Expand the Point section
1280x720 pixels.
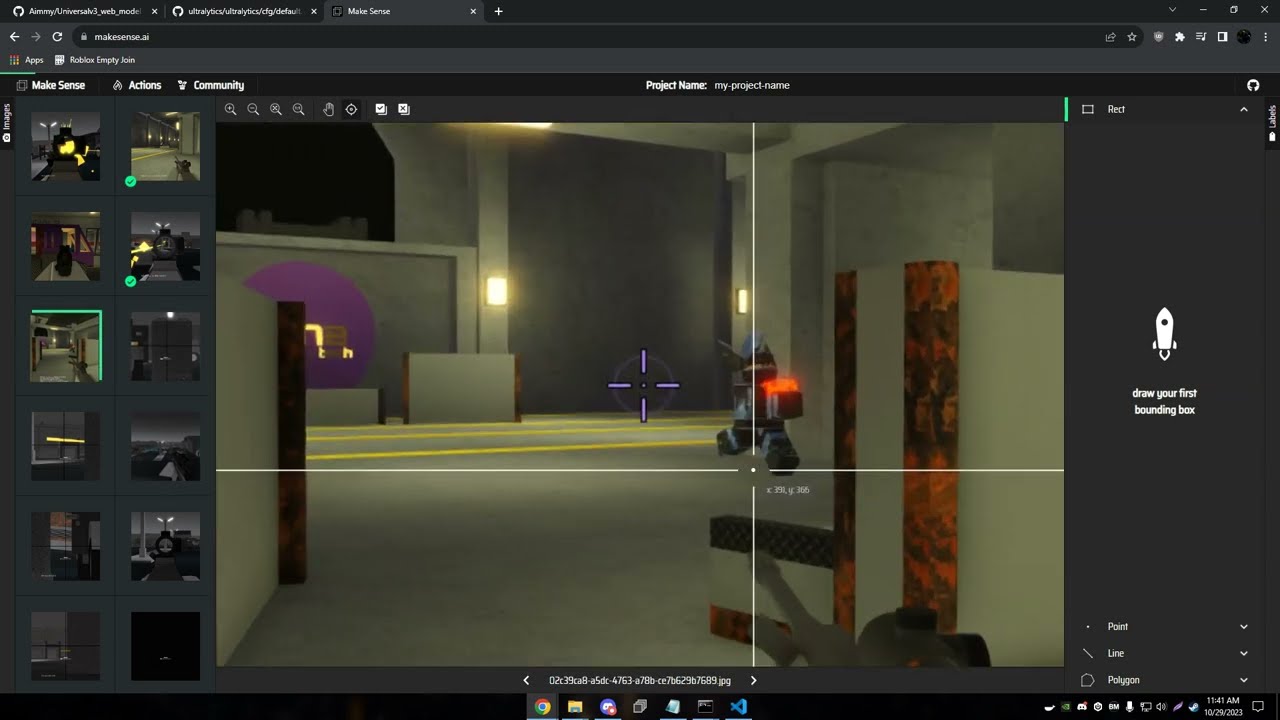(x=1244, y=626)
